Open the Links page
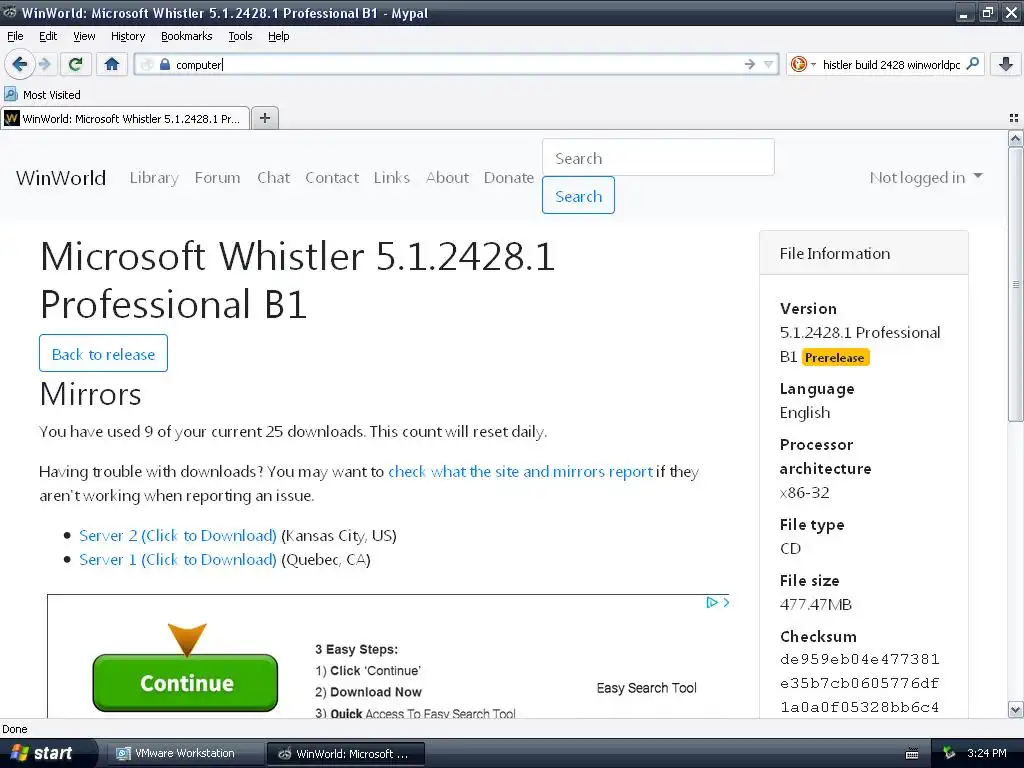Image resolution: width=1024 pixels, height=768 pixels. pyautogui.click(x=392, y=178)
